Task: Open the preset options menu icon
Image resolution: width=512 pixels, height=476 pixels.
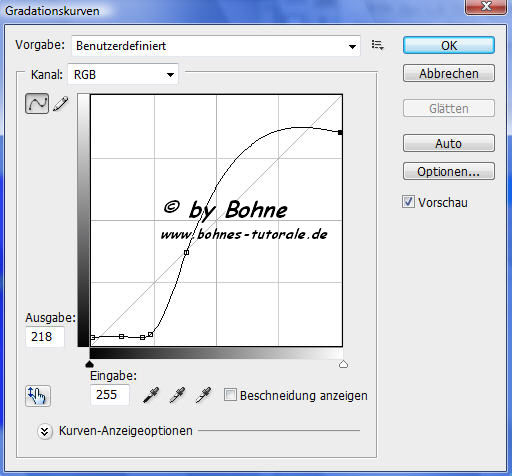Action: [378, 45]
